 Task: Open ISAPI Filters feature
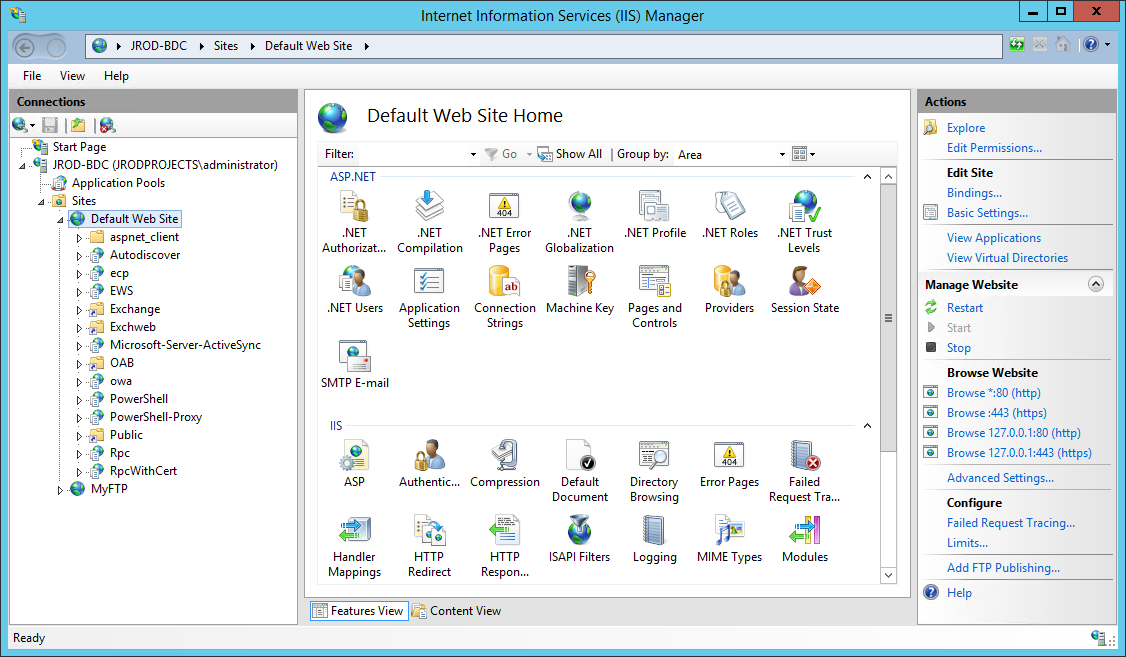[x=580, y=539]
